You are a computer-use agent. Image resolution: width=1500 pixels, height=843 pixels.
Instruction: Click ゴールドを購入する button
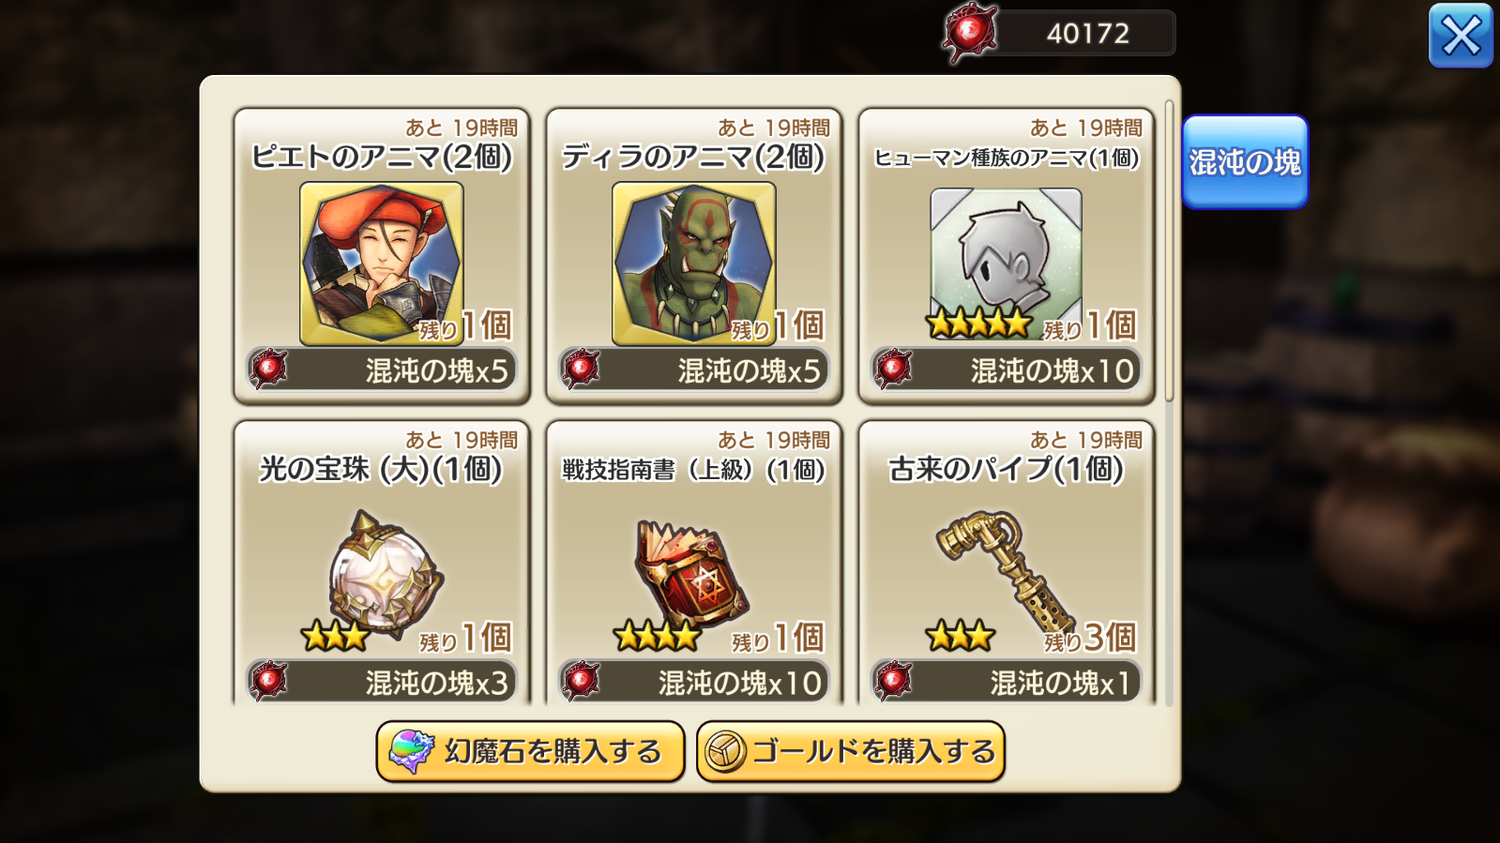(x=850, y=751)
